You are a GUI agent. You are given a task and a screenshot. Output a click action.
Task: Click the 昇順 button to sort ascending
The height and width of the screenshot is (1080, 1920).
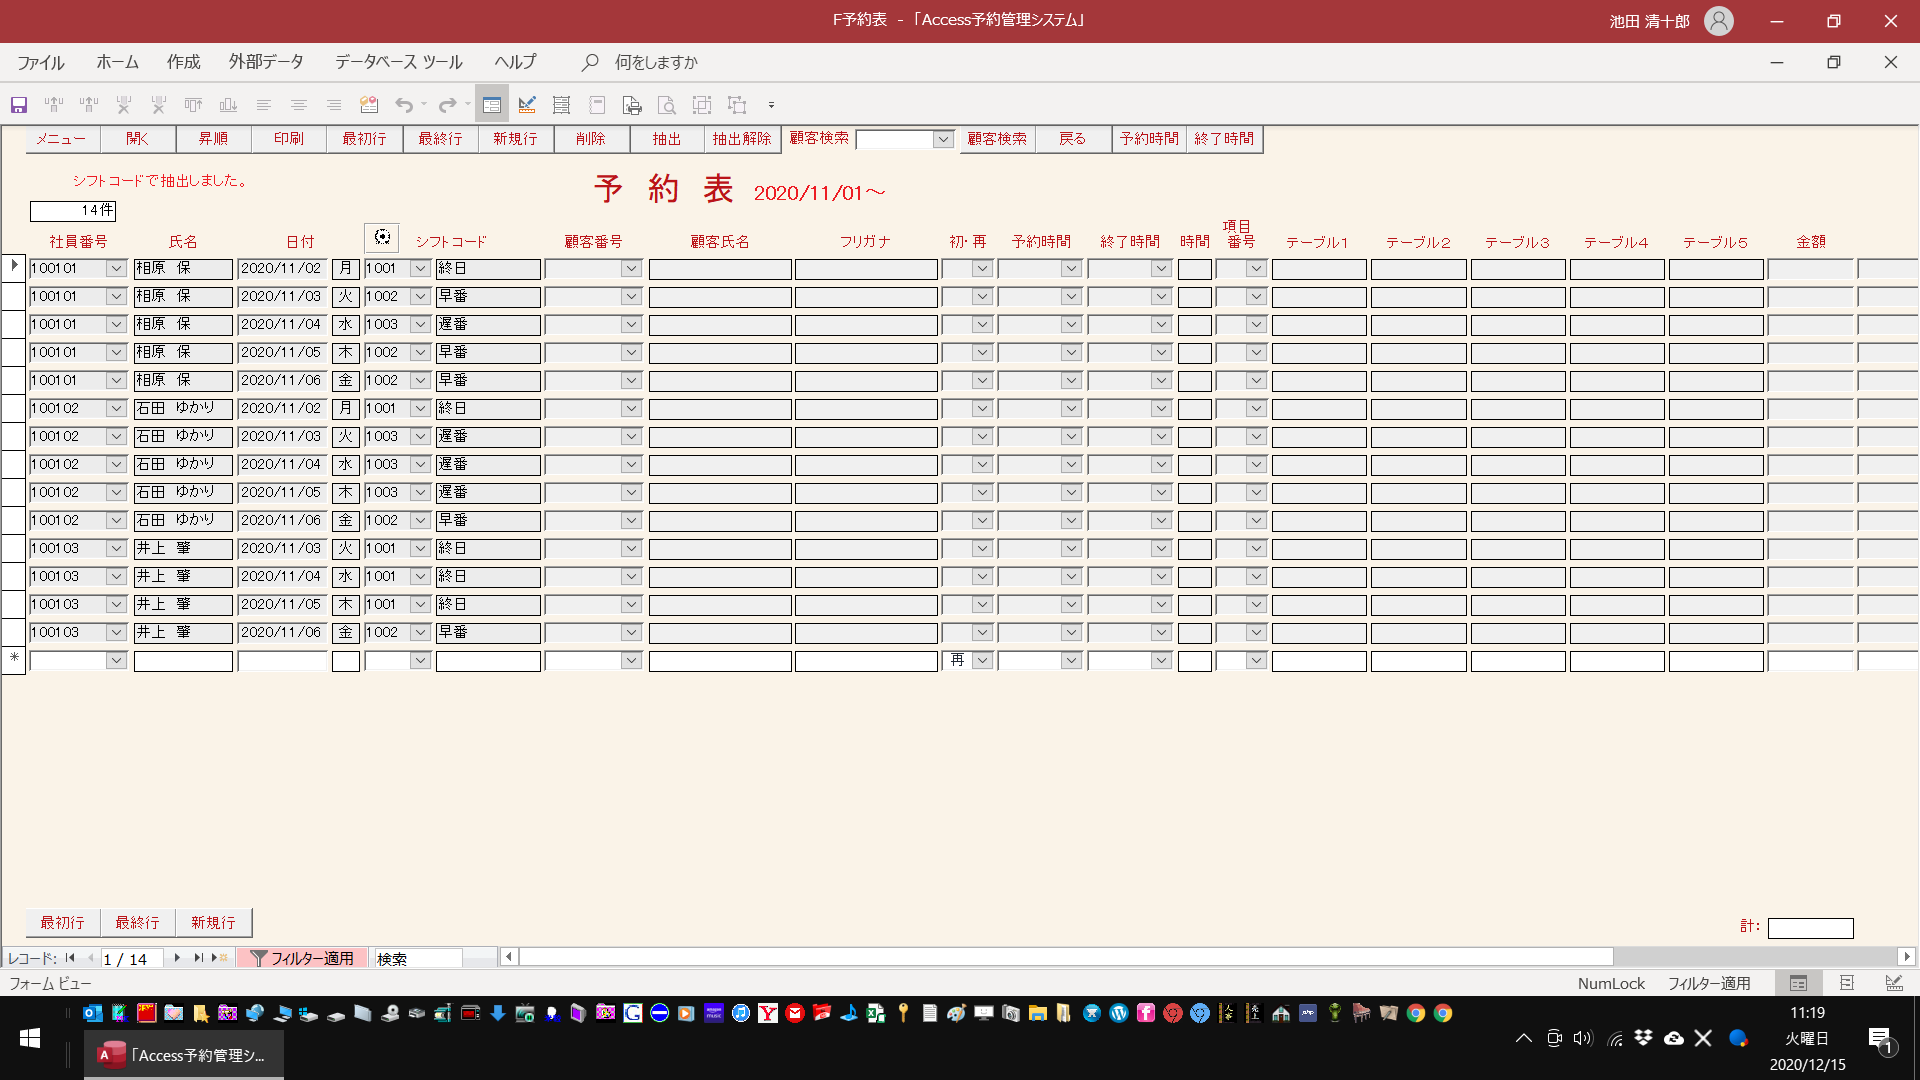[x=213, y=139]
